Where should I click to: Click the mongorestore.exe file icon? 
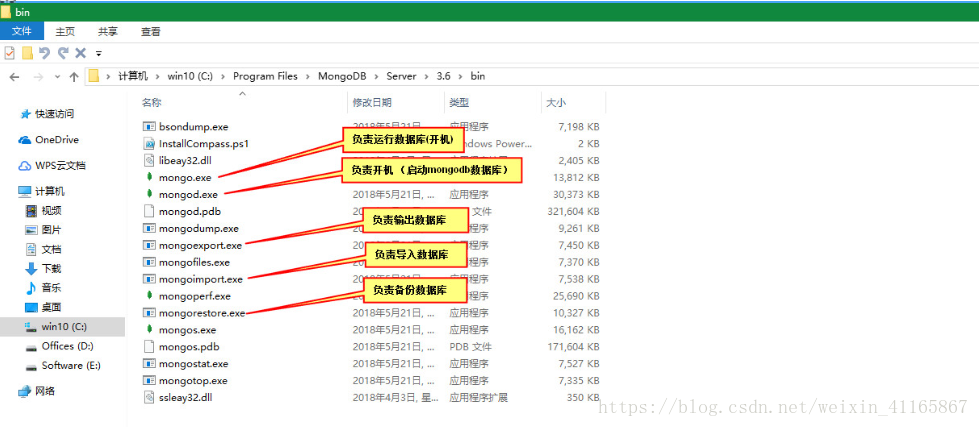pos(149,313)
